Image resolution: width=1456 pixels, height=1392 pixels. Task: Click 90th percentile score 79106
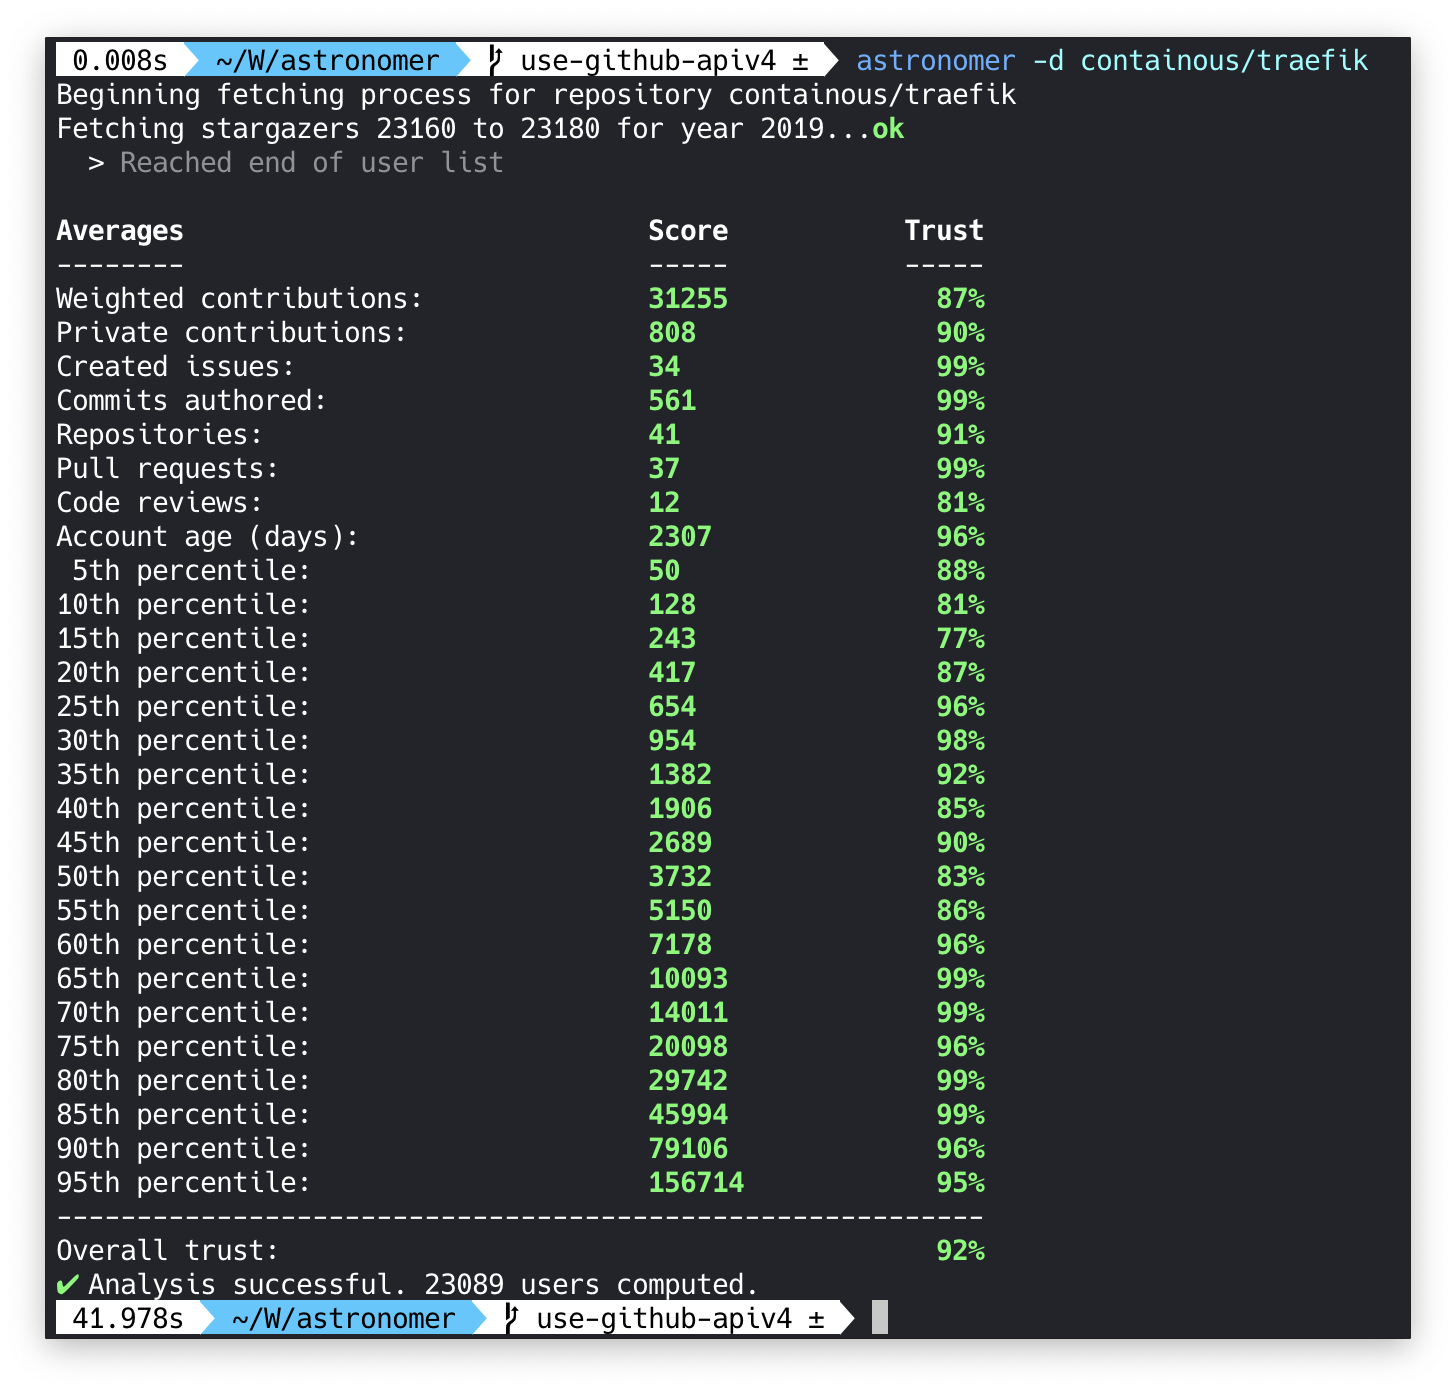coord(688,1149)
